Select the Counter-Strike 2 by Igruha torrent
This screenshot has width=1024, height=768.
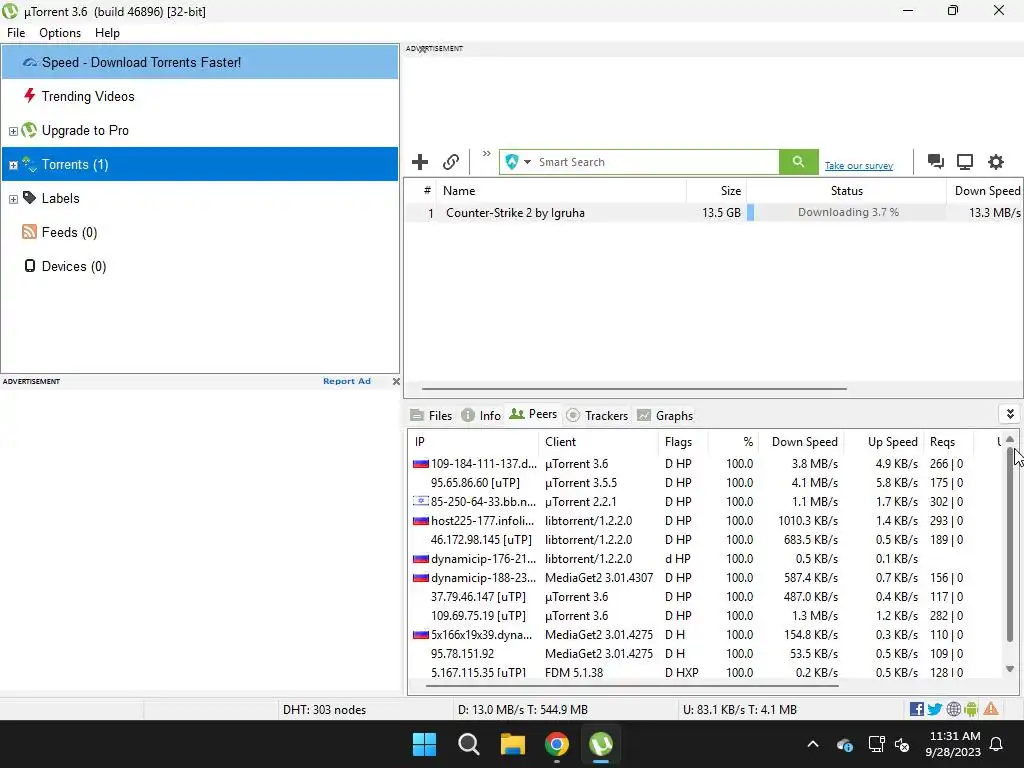click(712, 213)
